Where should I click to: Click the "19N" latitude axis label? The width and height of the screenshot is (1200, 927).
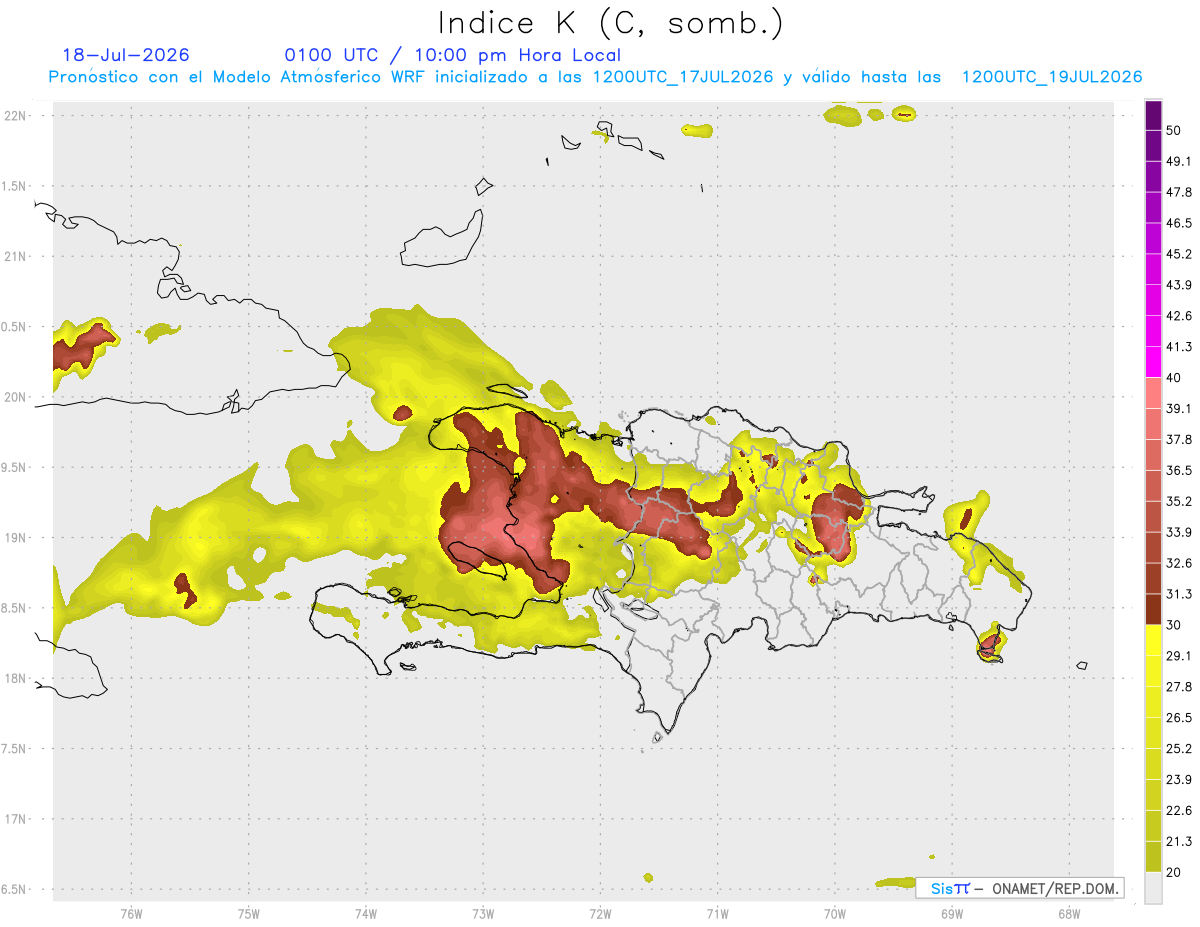point(16,538)
